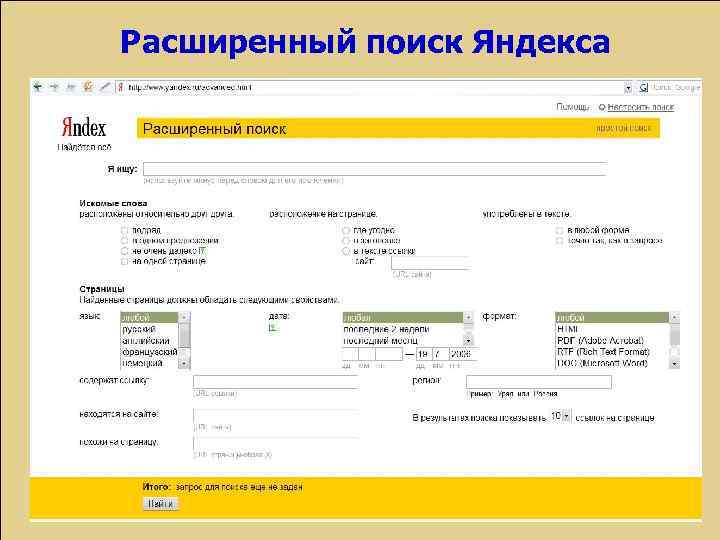Switch to 'простой поиск' link
Image resolution: width=720 pixels, height=540 pixels.
(624, 128)
